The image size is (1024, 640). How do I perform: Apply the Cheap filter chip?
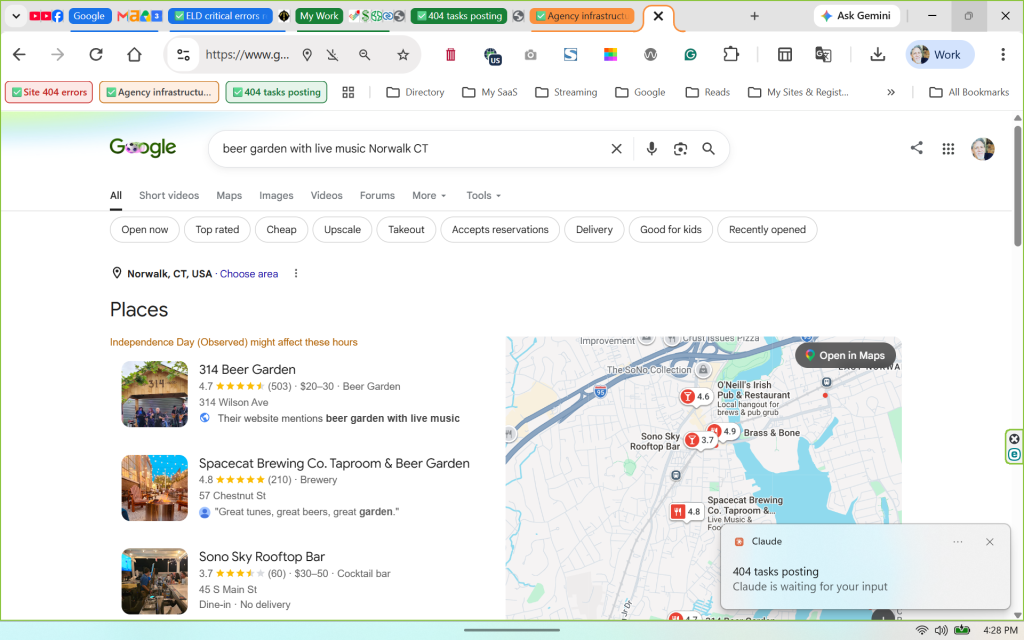281,230
